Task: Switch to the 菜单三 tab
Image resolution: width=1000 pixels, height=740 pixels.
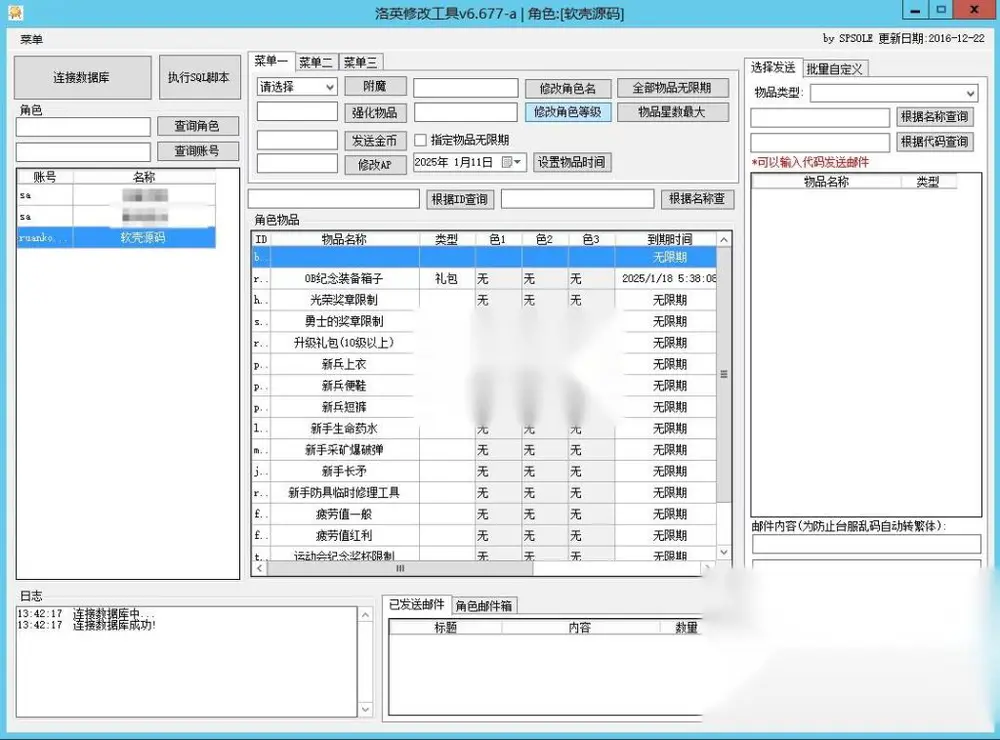Action: (x=361, y=63)
